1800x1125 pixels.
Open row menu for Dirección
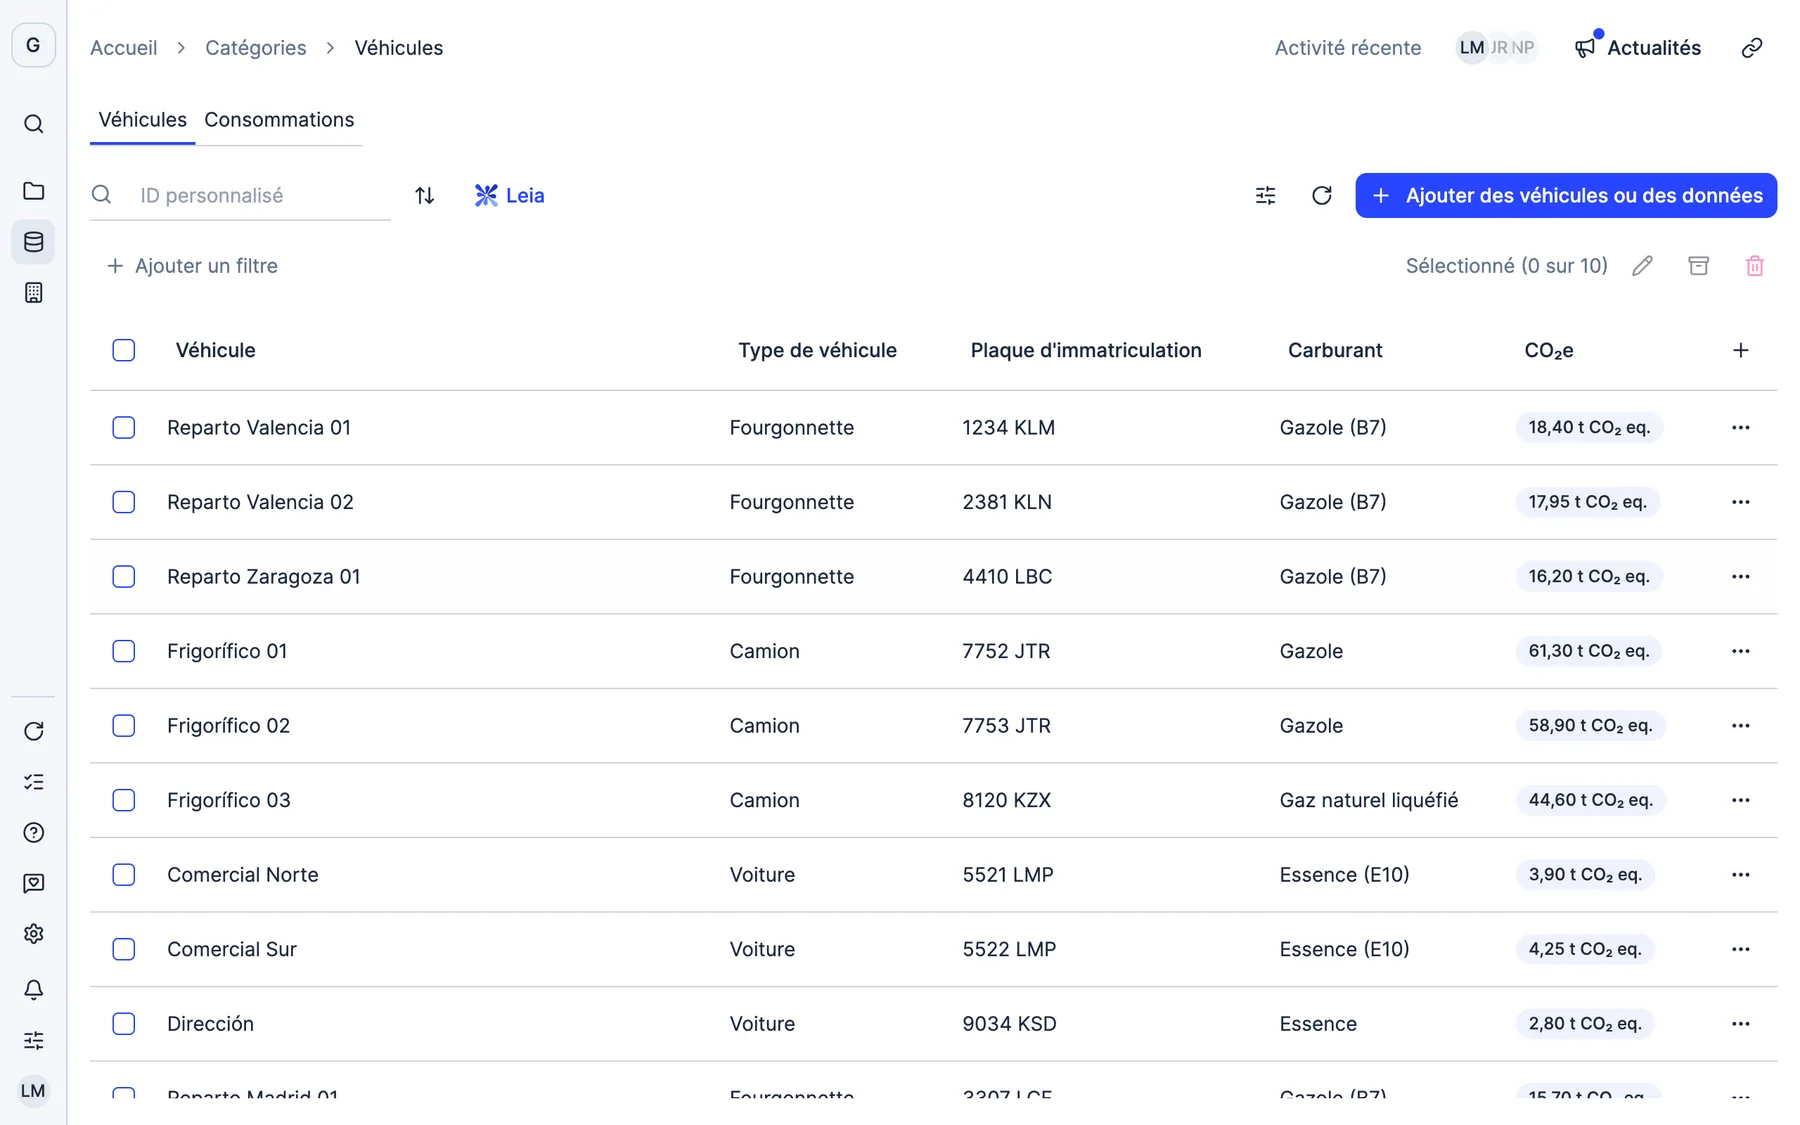click(1740, 1023)
